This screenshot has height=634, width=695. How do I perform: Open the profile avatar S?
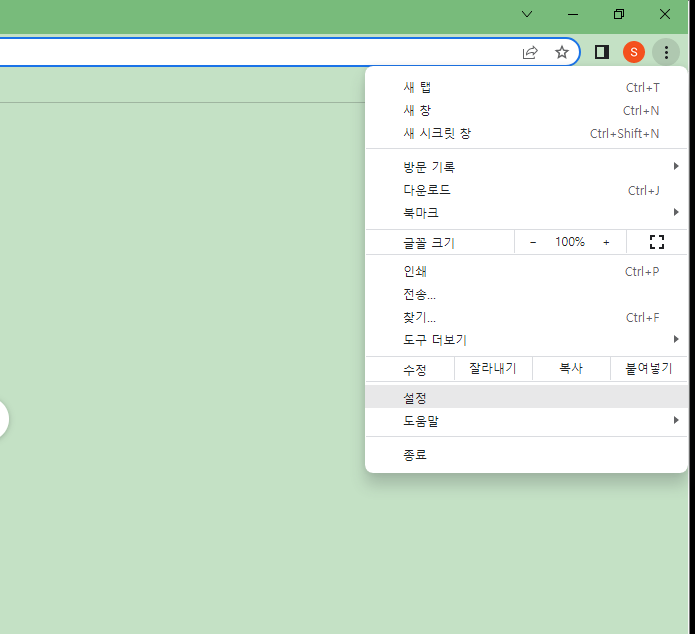click(634, 52)
